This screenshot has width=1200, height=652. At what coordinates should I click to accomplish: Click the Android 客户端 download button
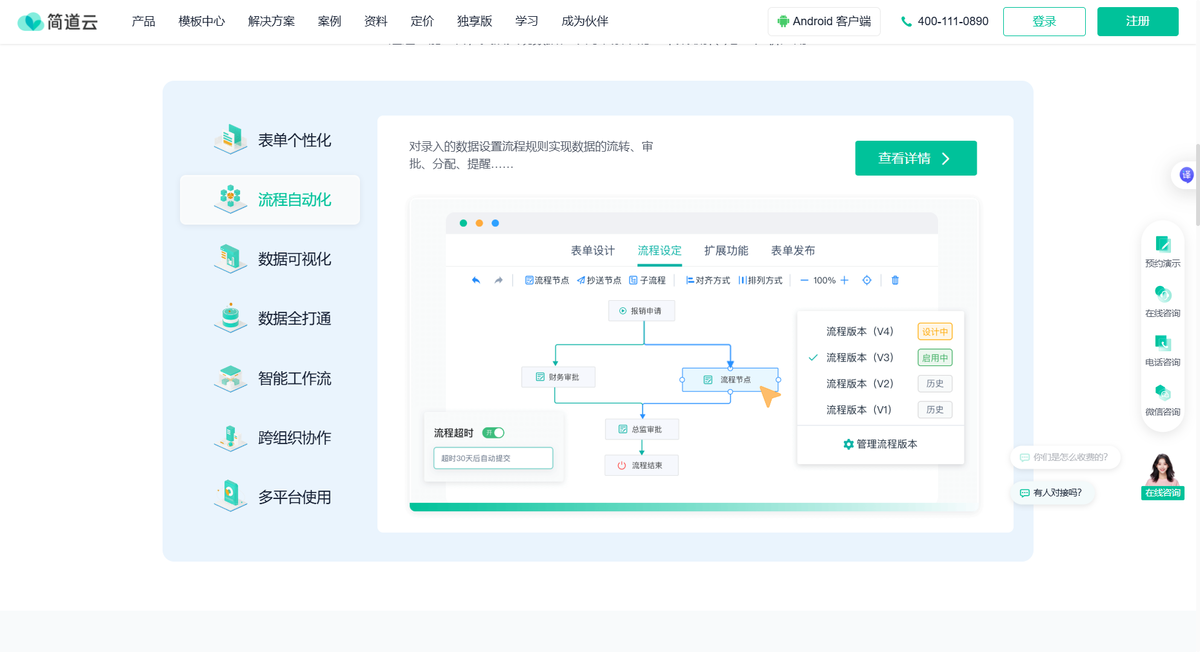pyautogui.click(x=824, y=21)
